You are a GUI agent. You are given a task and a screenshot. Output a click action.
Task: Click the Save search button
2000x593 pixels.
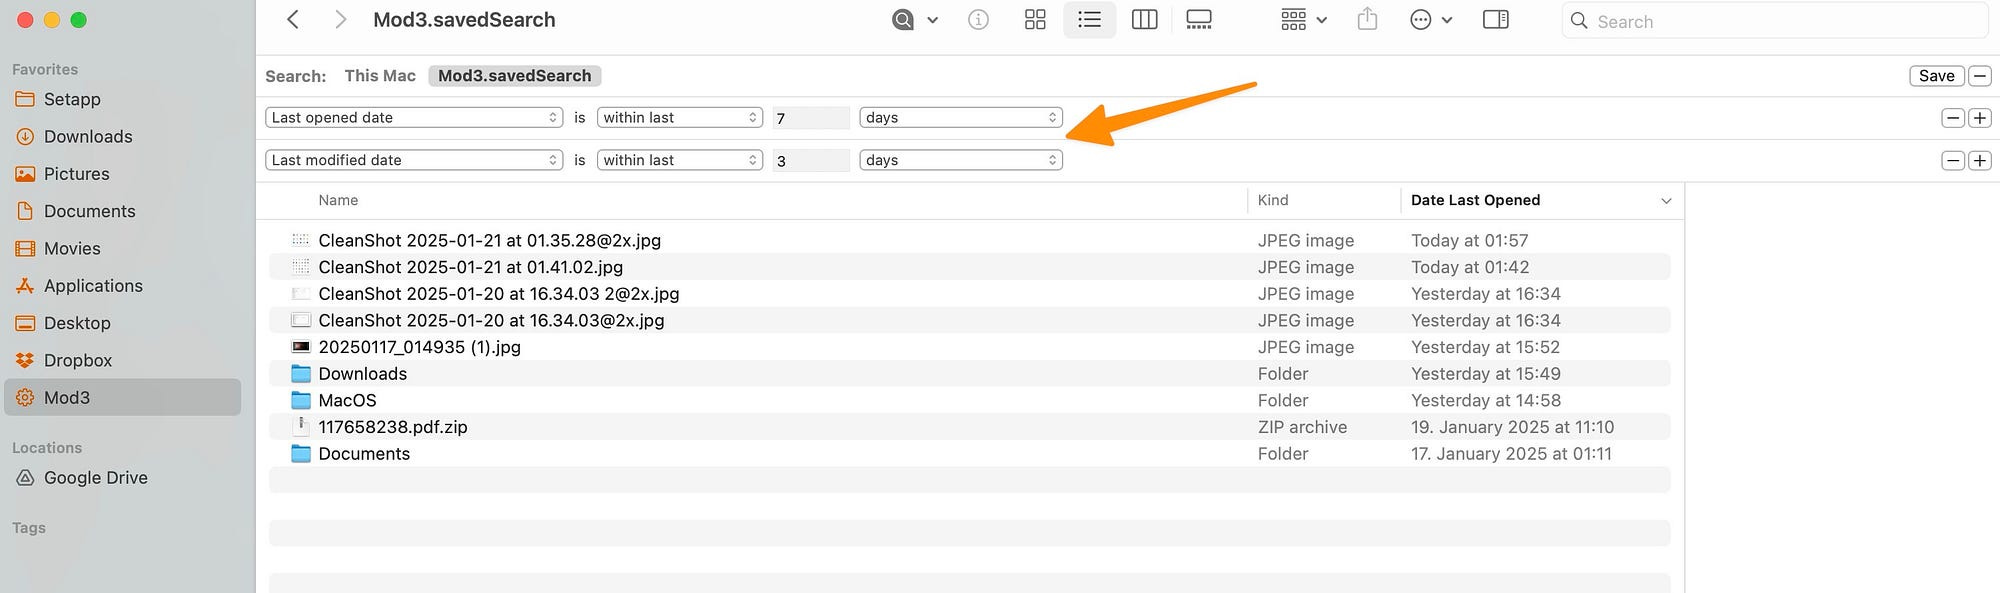pyautogui.click(x=1937, y=76)
